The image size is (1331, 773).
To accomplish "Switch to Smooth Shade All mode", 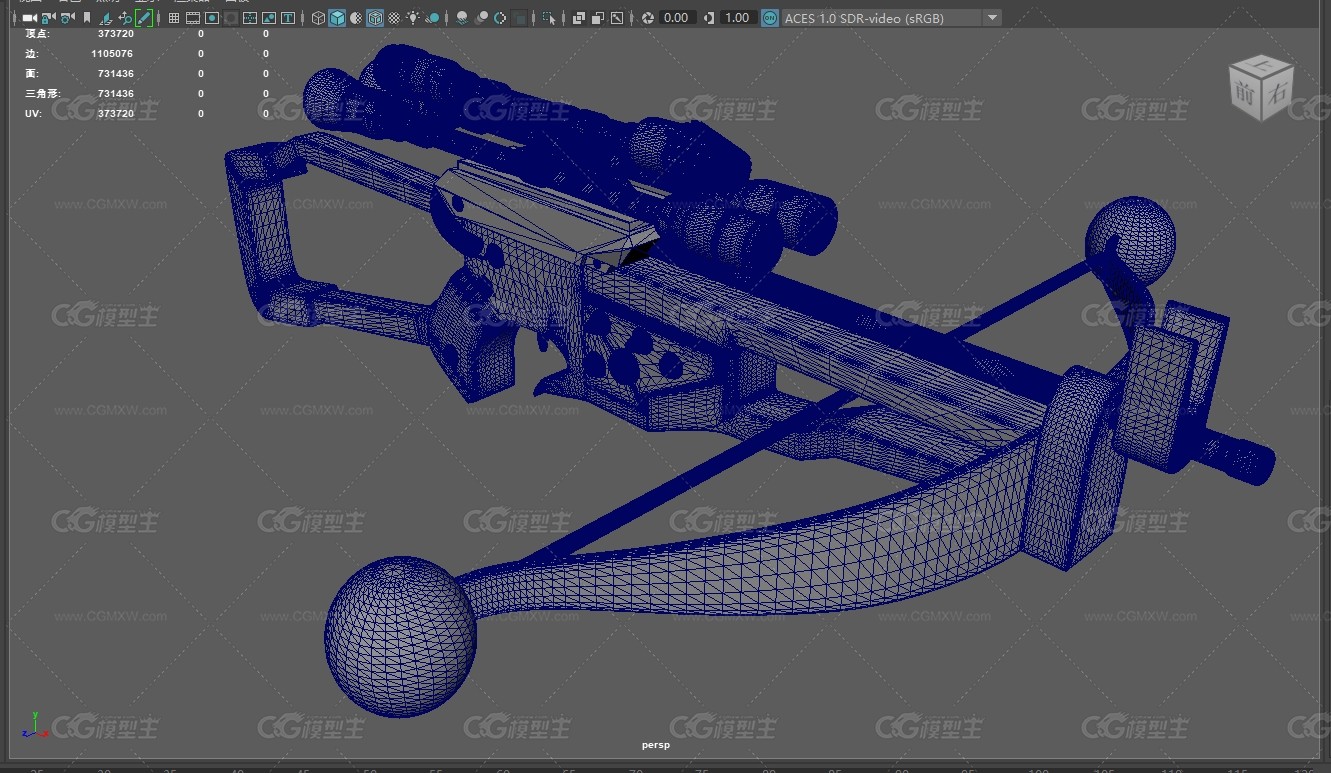I will click(337, 18).
